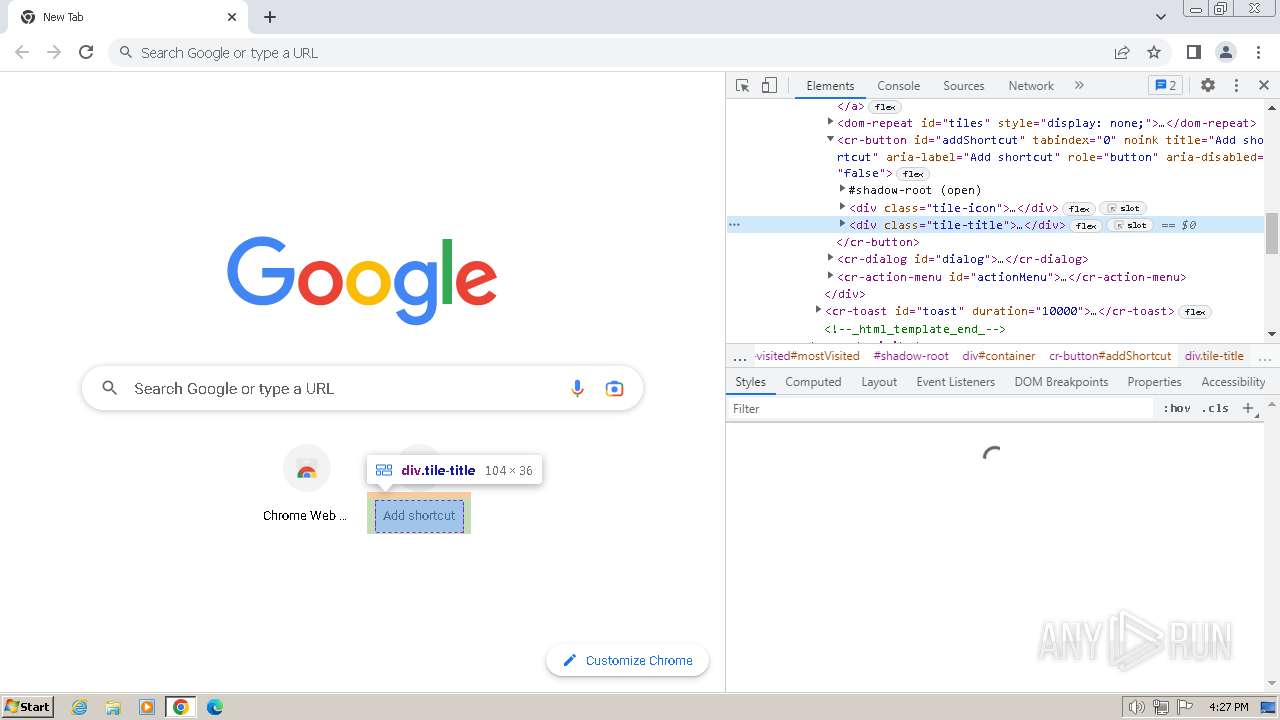Expand the cr-dialog node
This screenshot has height=720, width=1280.
pyautogui.click(x=830, y=258)
